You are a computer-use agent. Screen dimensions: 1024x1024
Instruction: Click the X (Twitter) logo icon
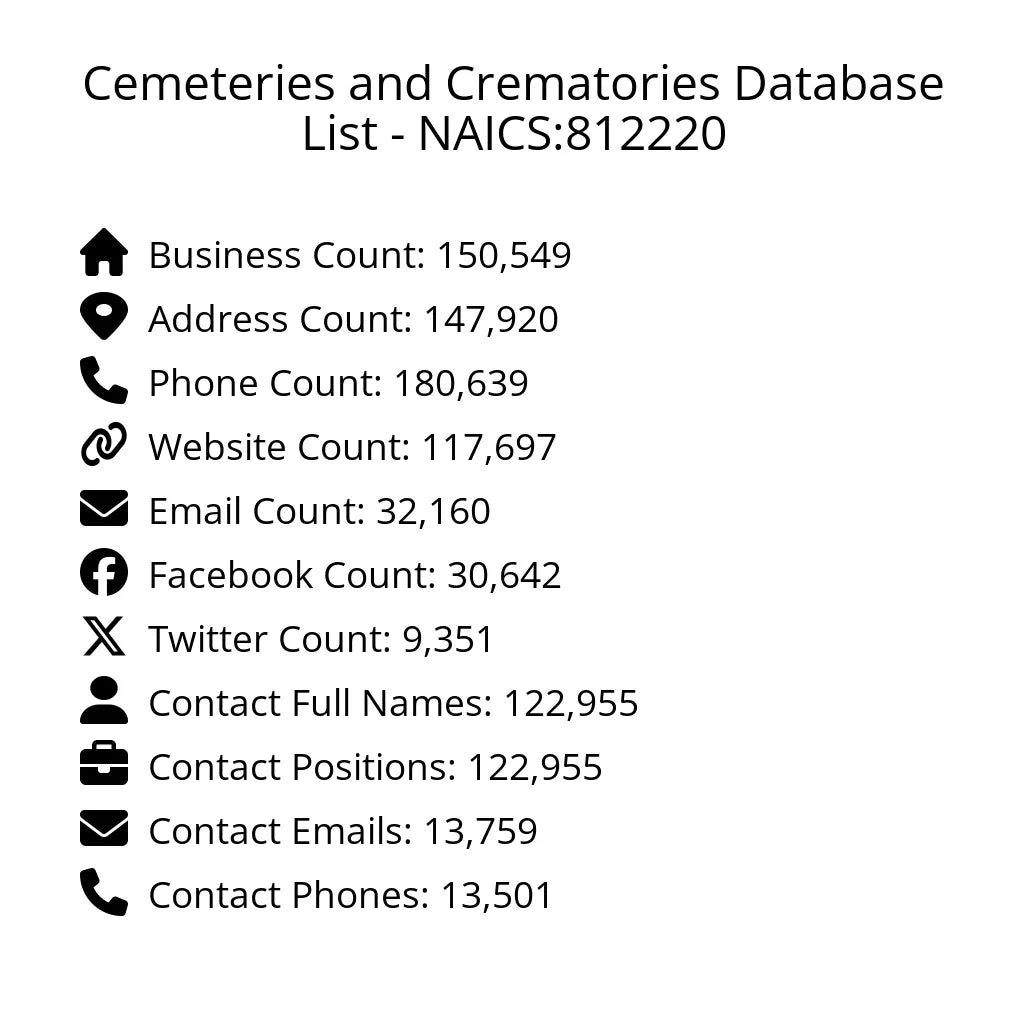104,637
